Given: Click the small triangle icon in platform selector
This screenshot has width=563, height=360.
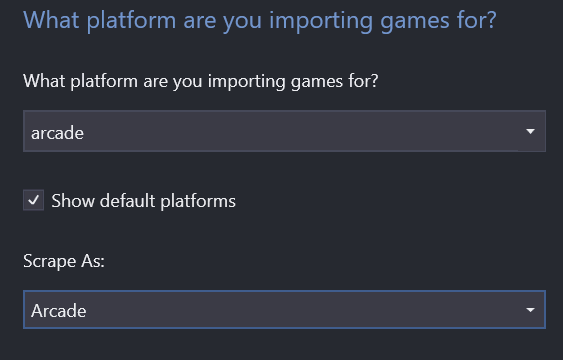Looking at the screenshot, I should 530,131.
